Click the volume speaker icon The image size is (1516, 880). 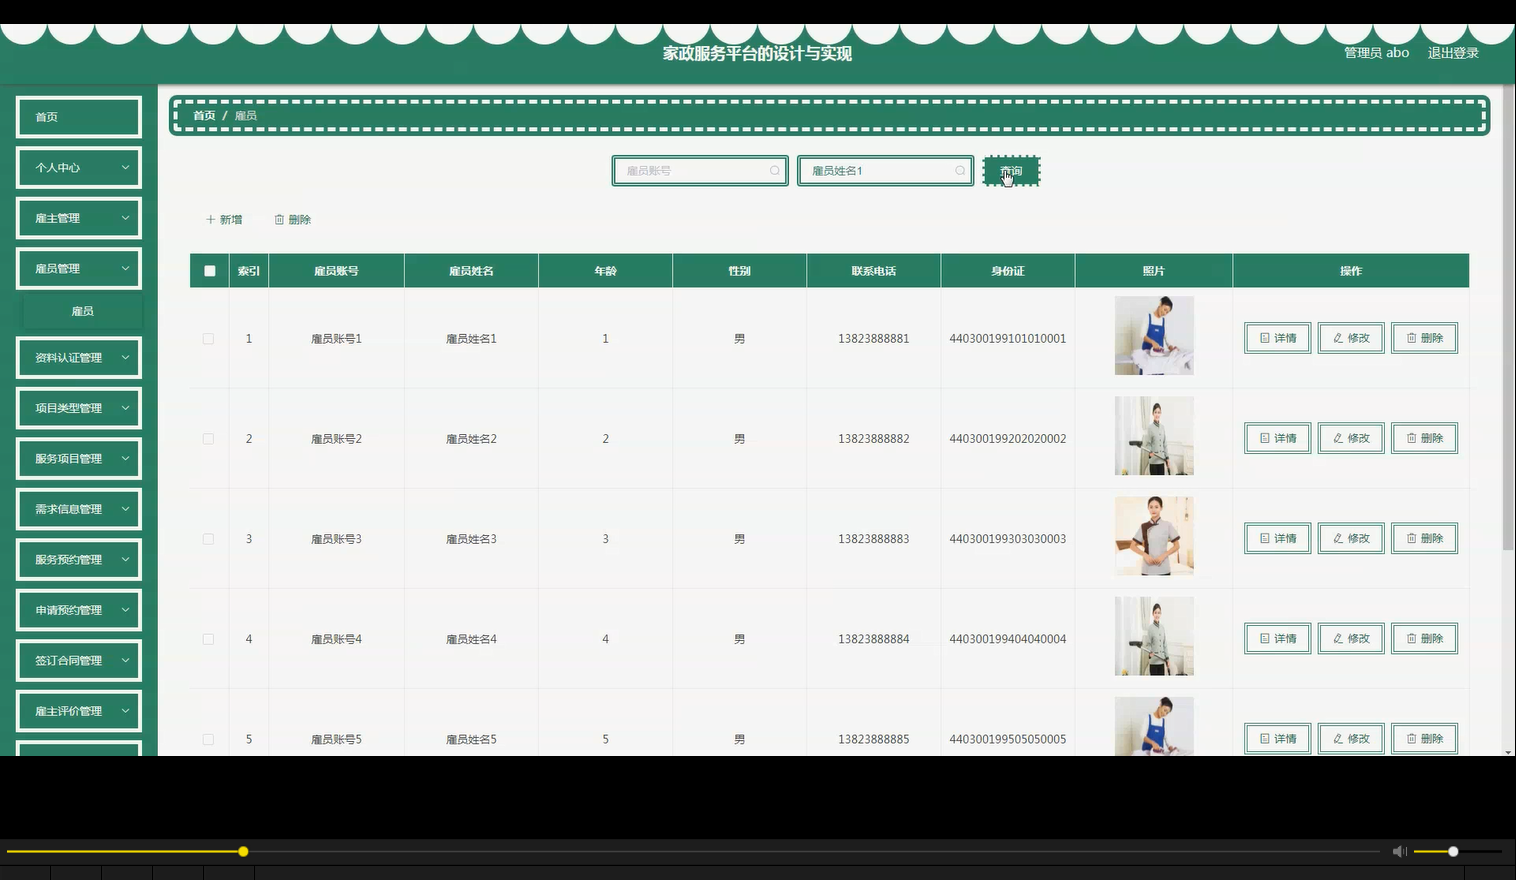(x=1399, y=851)
